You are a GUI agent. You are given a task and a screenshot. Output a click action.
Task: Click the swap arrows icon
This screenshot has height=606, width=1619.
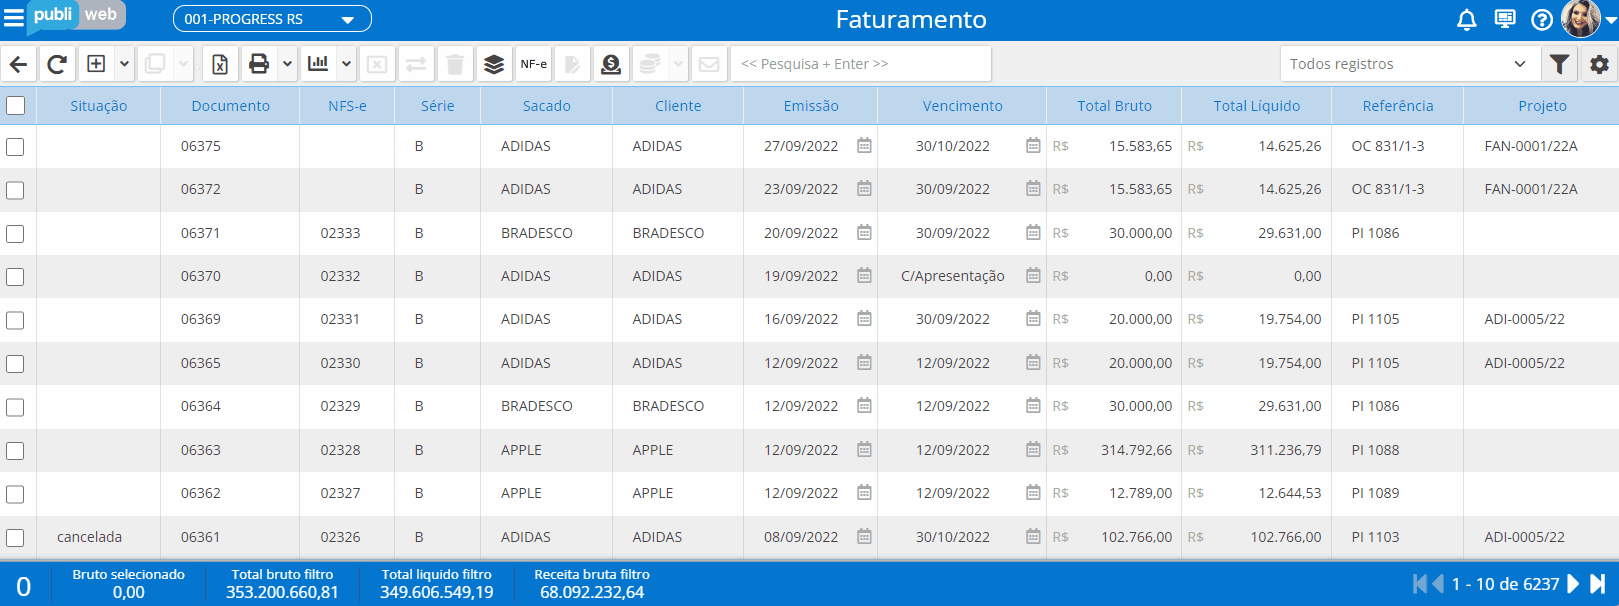416,64
